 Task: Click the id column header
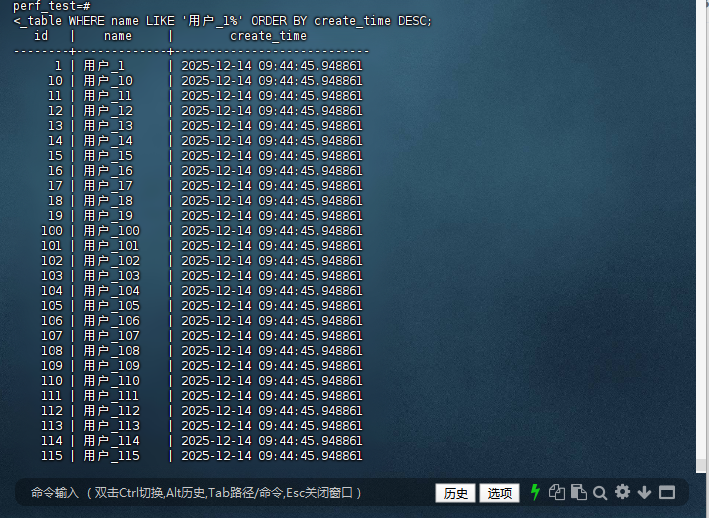[41, 36]
